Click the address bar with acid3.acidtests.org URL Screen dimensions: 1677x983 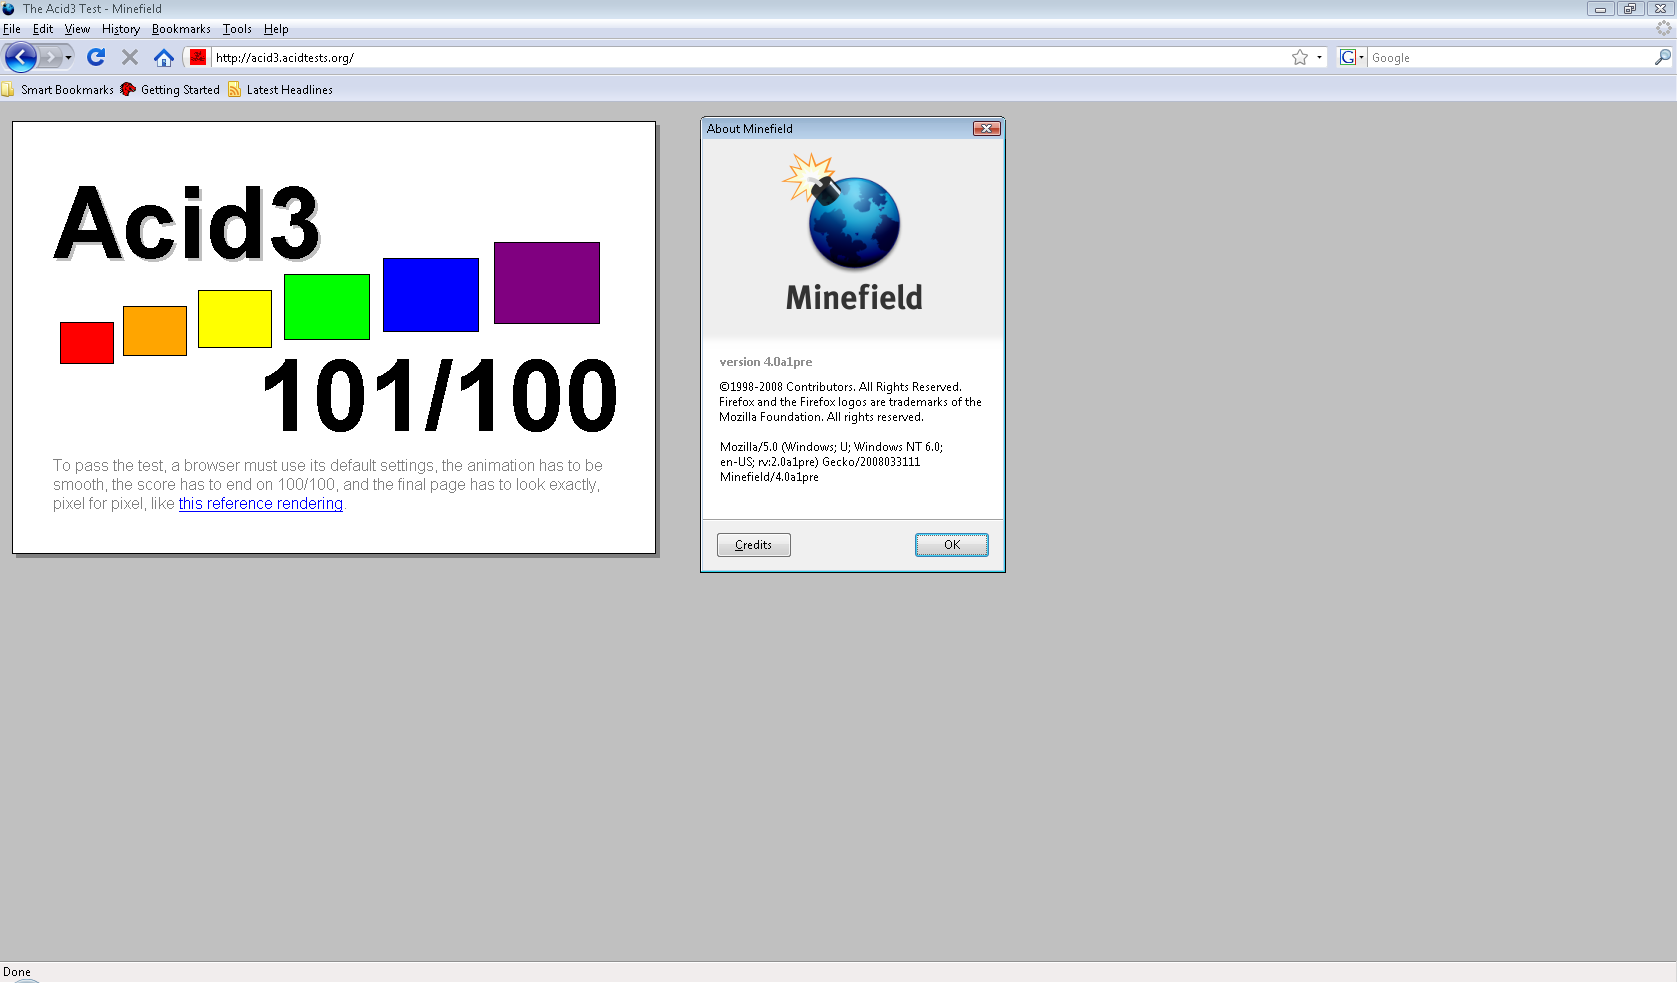[750, 58]
